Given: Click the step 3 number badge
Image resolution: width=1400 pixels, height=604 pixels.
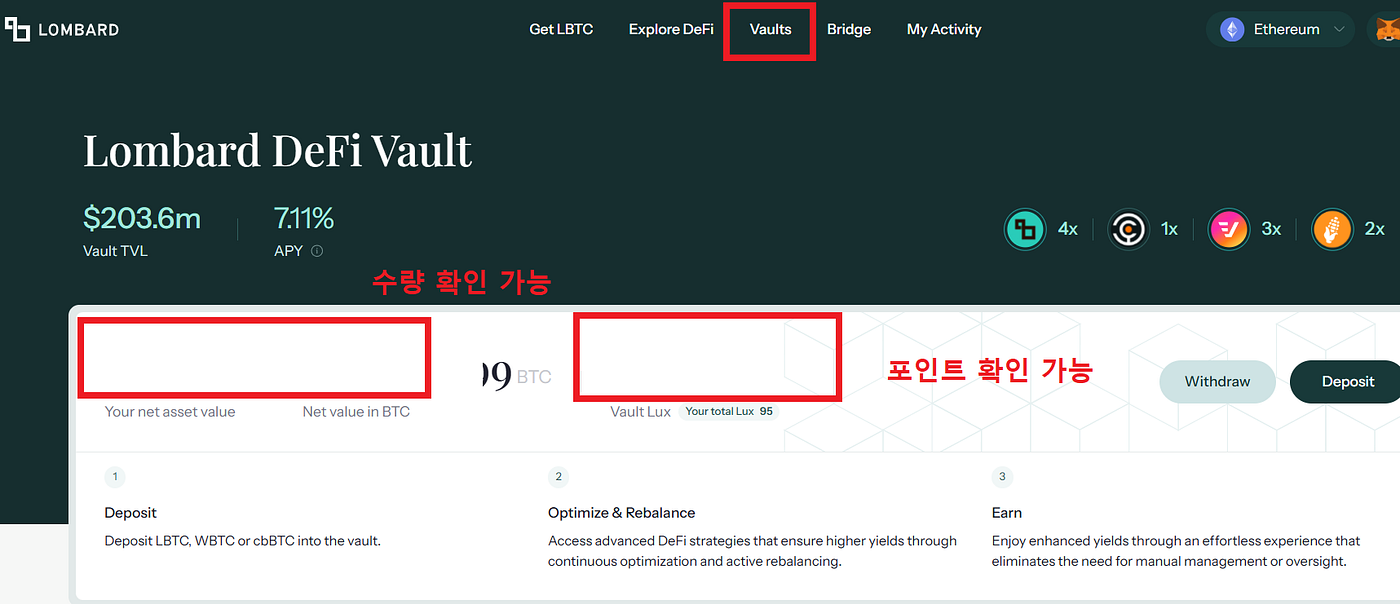Looking at the screenshot, I should click(x=1002, y=476).
